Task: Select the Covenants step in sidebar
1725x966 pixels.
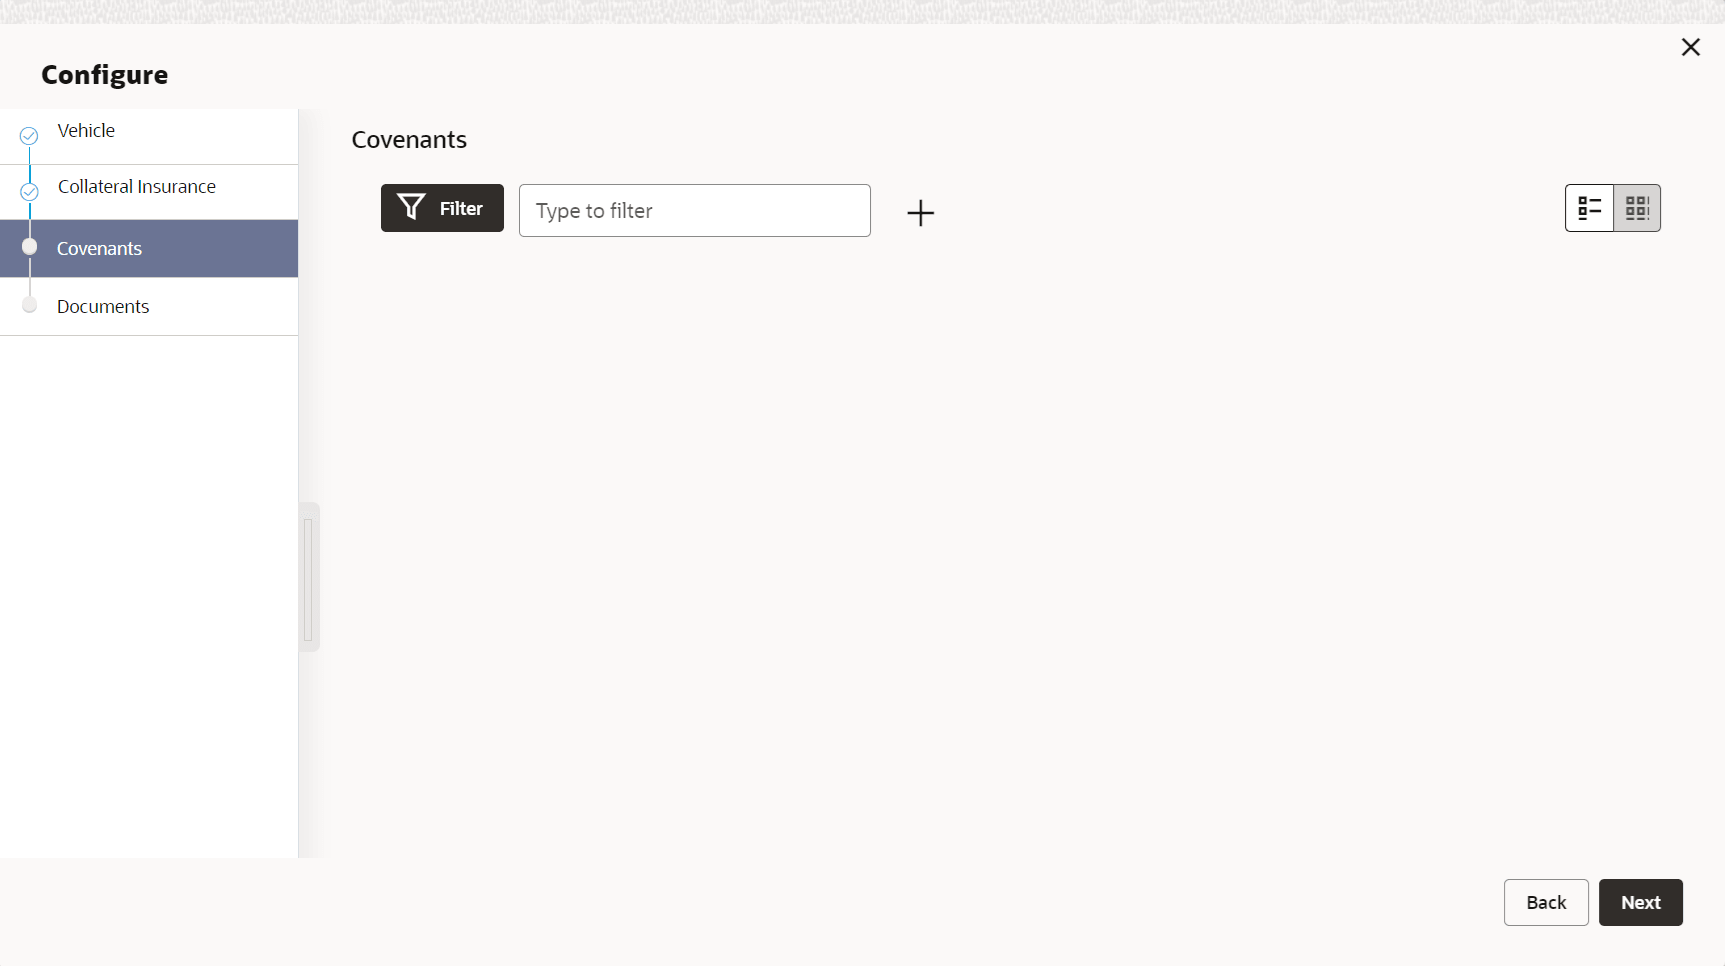Action: pyautogui.click(x=149, y=248)
